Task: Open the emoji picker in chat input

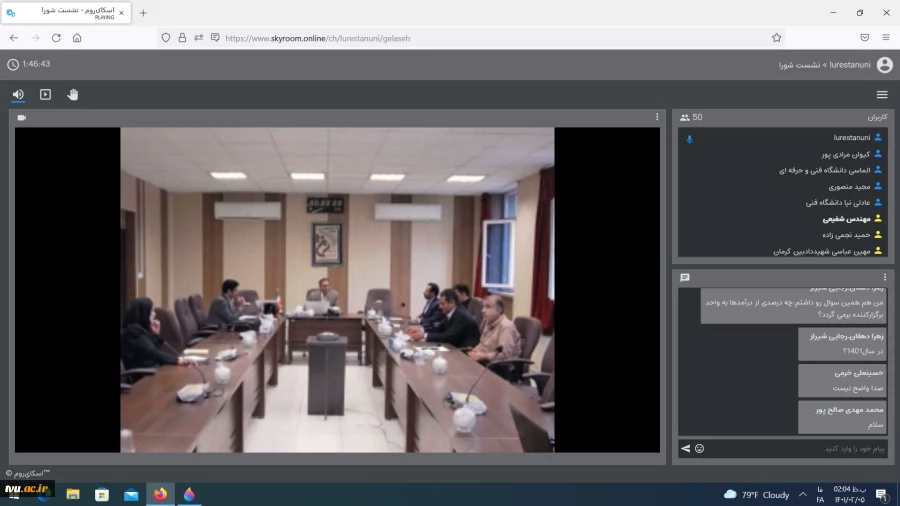Action: point(699,449)
